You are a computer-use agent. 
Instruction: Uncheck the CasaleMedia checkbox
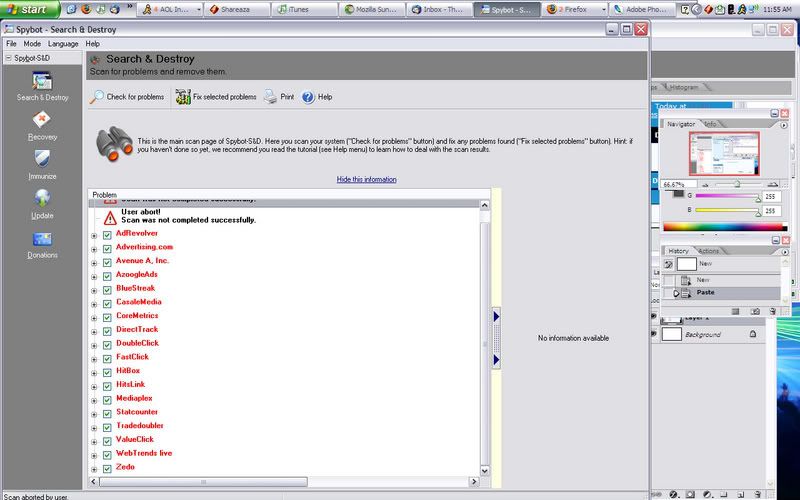pos(107,304)
